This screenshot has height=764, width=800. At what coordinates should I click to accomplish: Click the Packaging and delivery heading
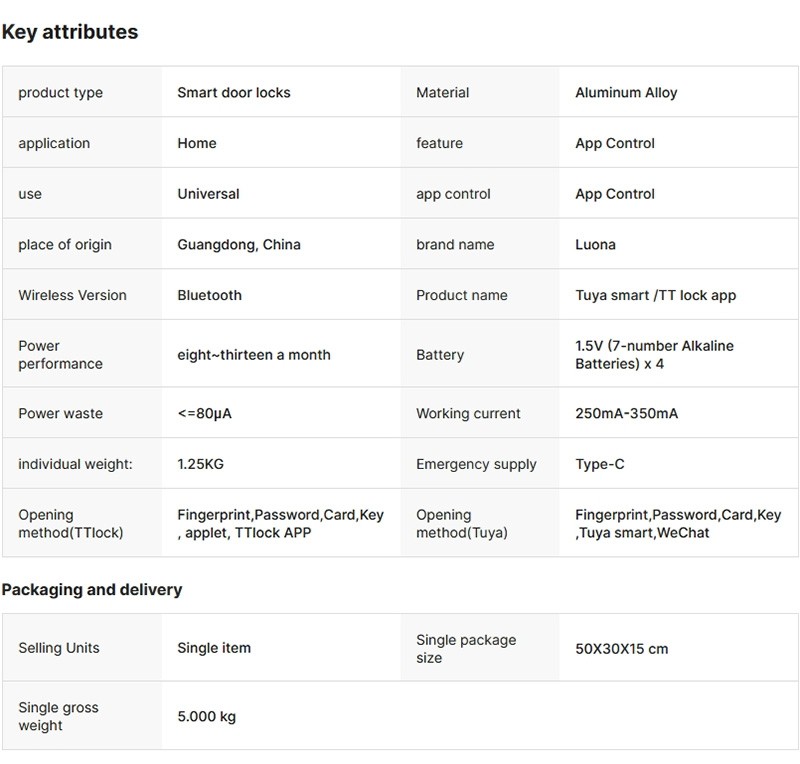tap(92, 589)
